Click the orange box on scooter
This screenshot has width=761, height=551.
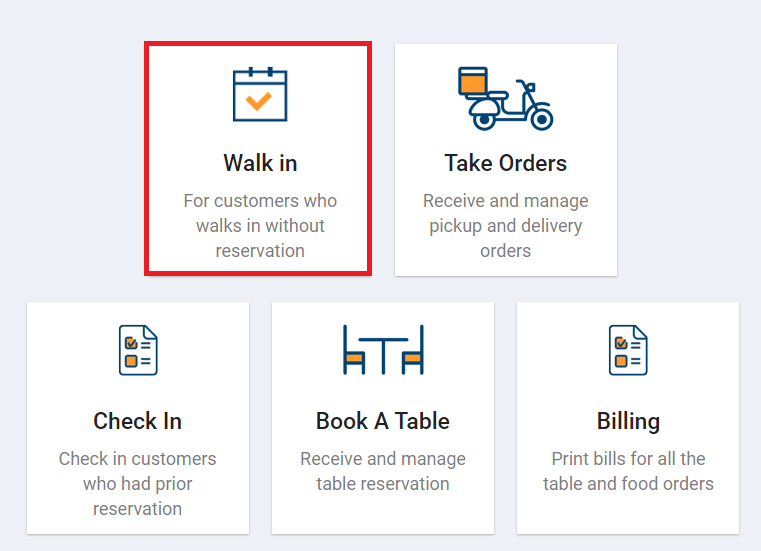472,81
